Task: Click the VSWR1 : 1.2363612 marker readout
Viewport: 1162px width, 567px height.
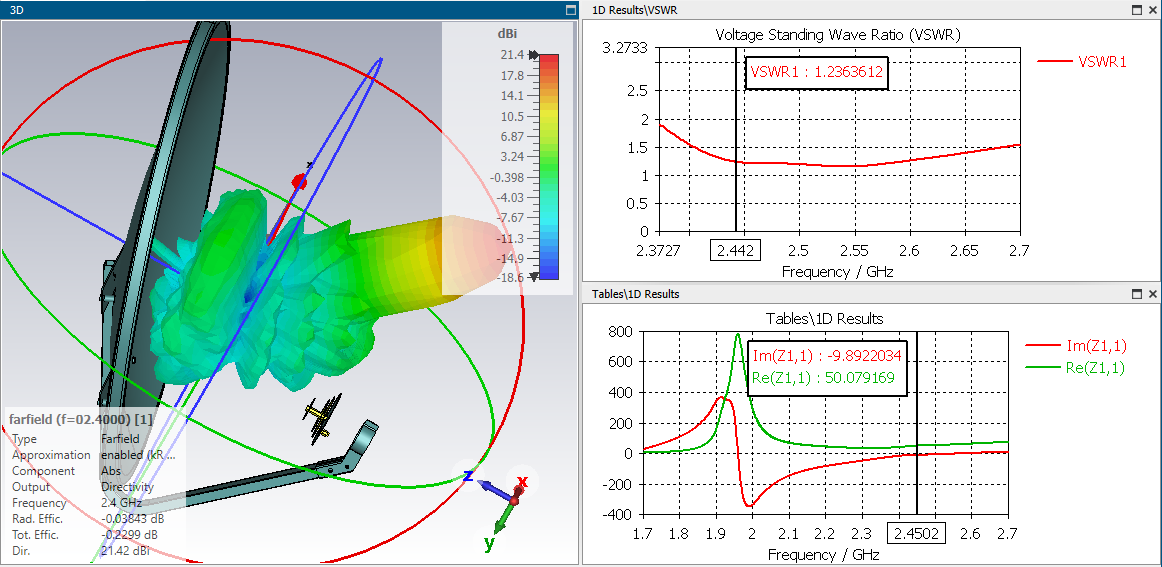Action: coord(816,73)
